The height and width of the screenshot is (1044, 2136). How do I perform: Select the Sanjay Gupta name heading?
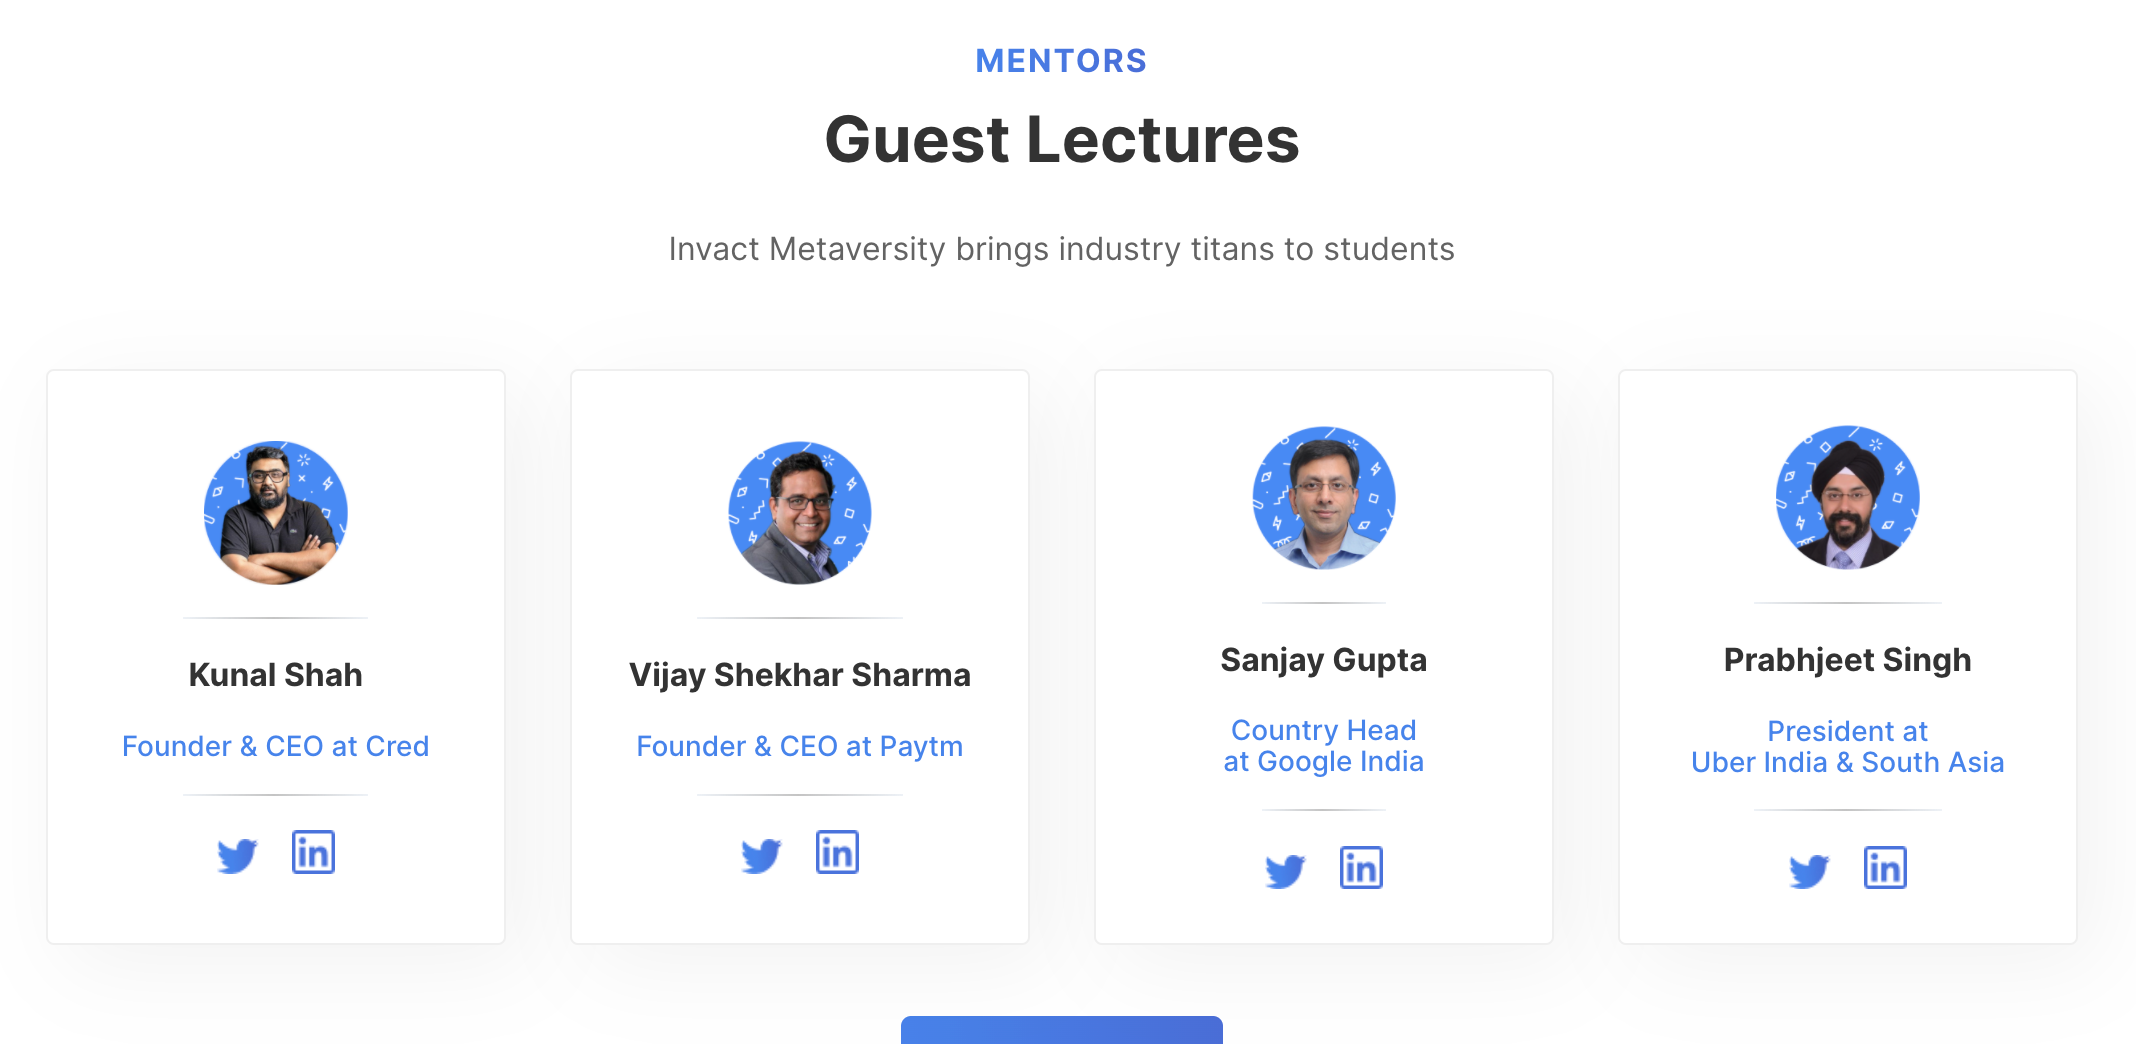(x=1324, y=660)
